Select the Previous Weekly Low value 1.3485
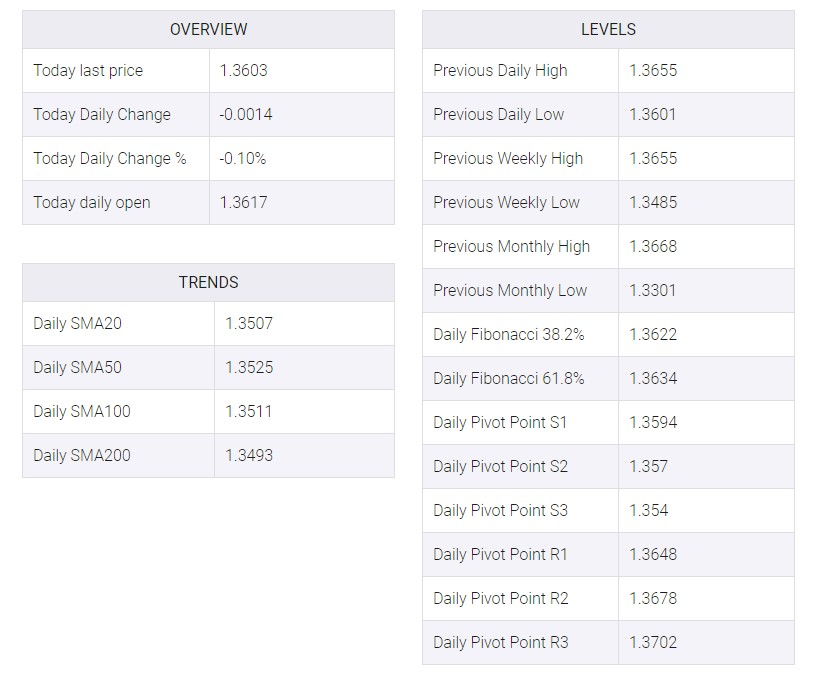Viewport: 815px width, 681px height. (x=653, y=202)
